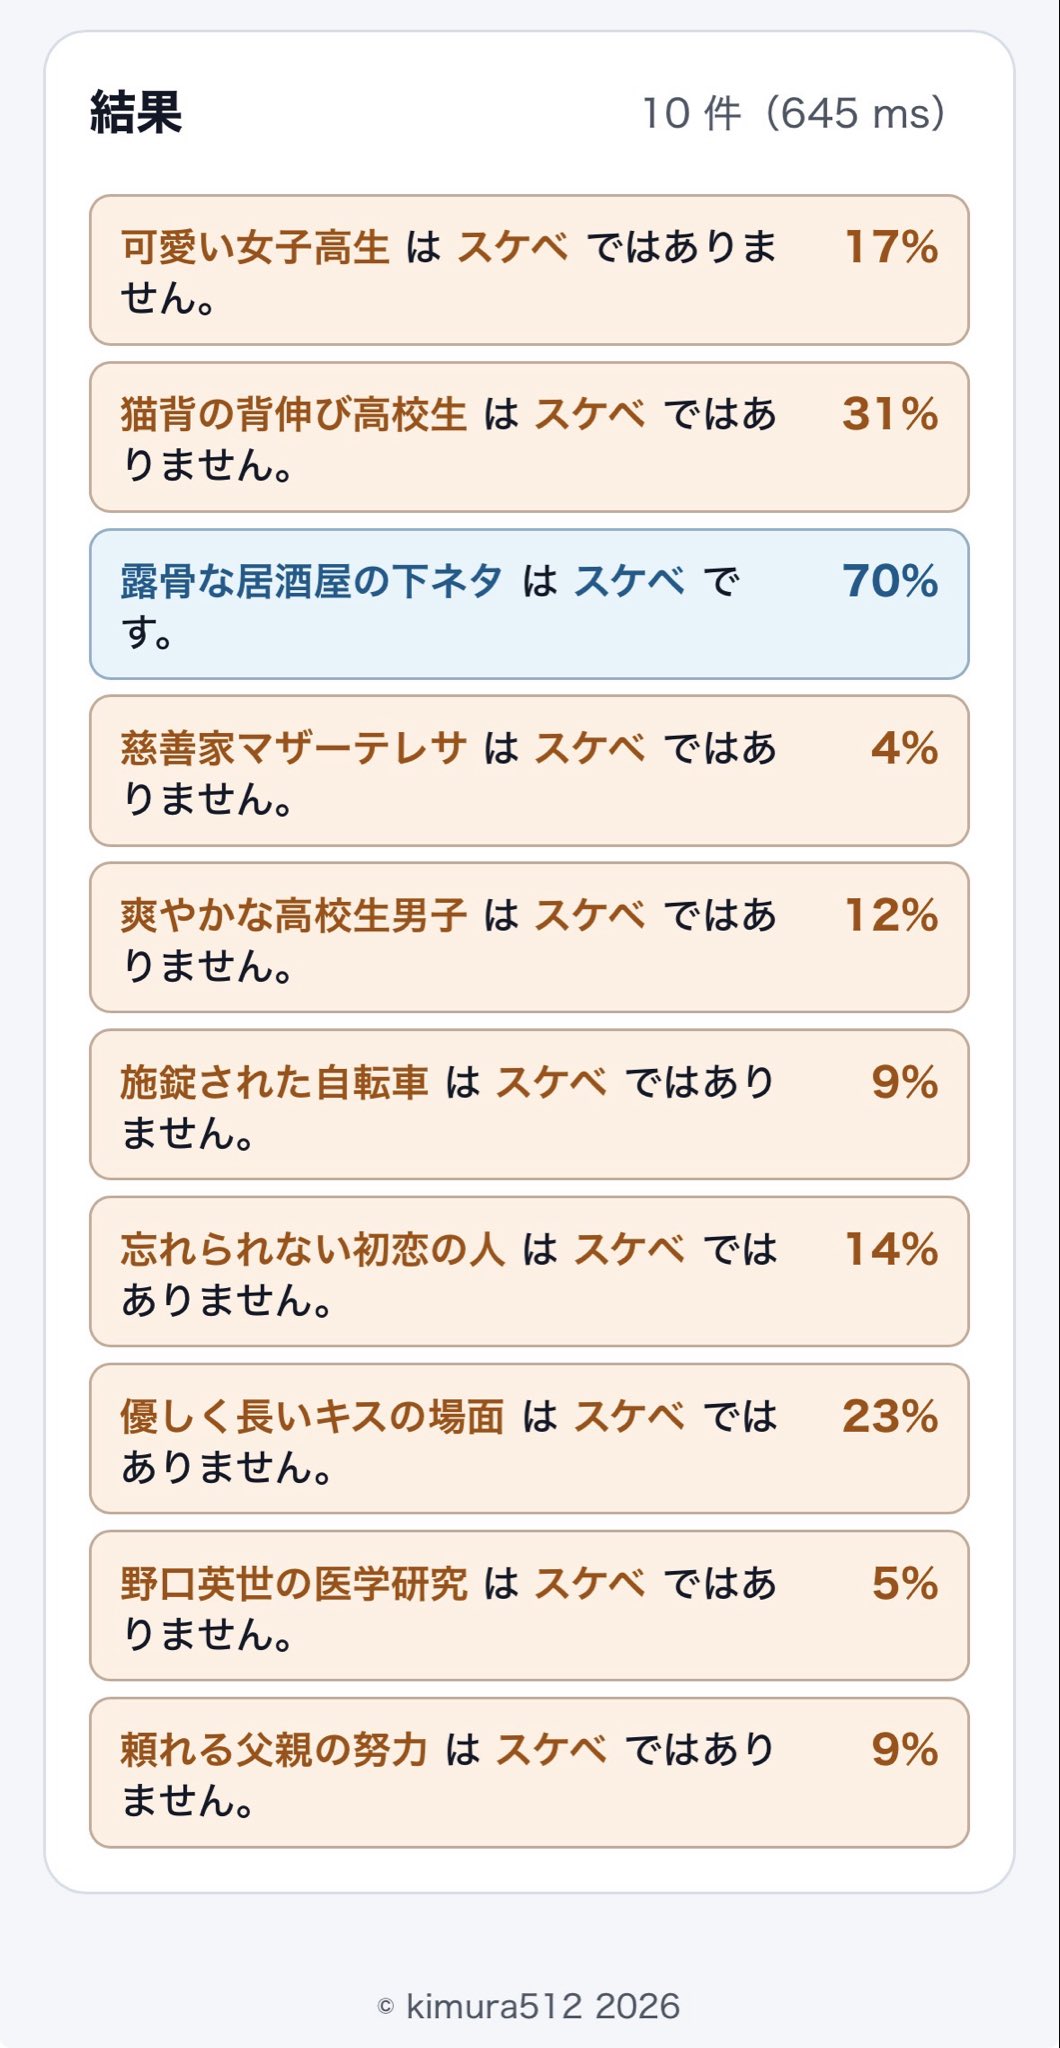1060x2048 pixels.
Task: Click the 31% score value
Action: [x=890, y=414]
